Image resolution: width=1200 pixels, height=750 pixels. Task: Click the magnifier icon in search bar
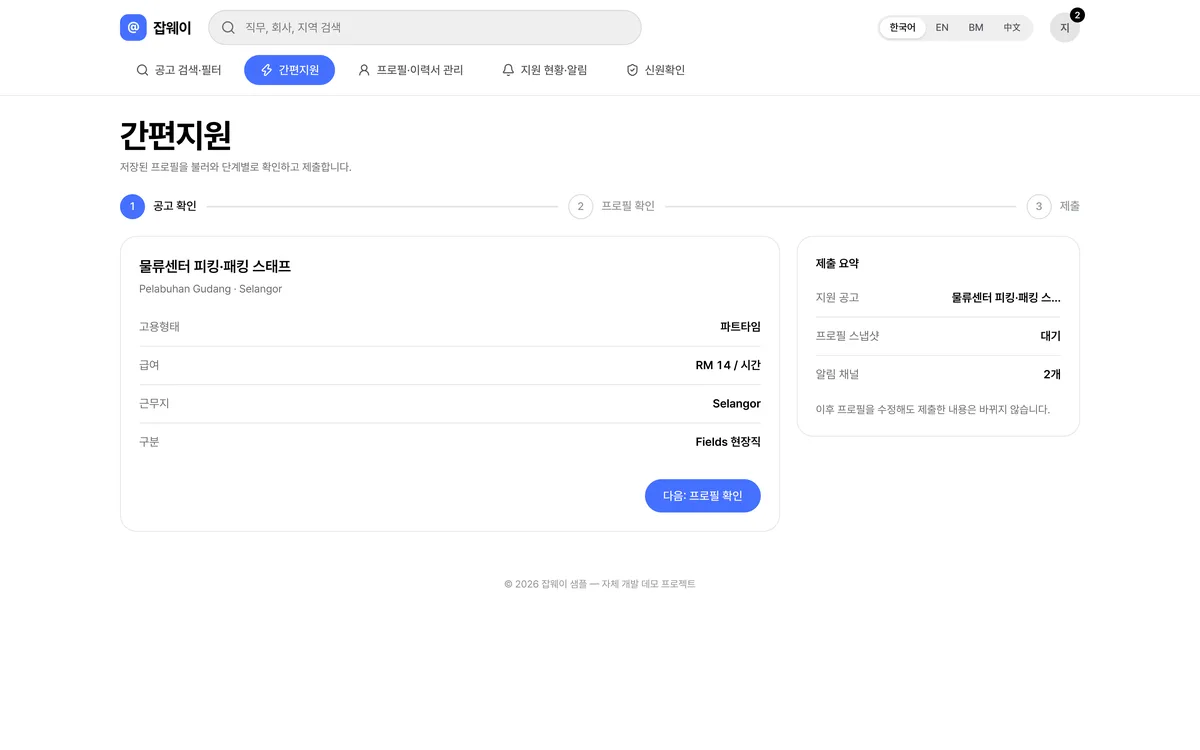228,28
